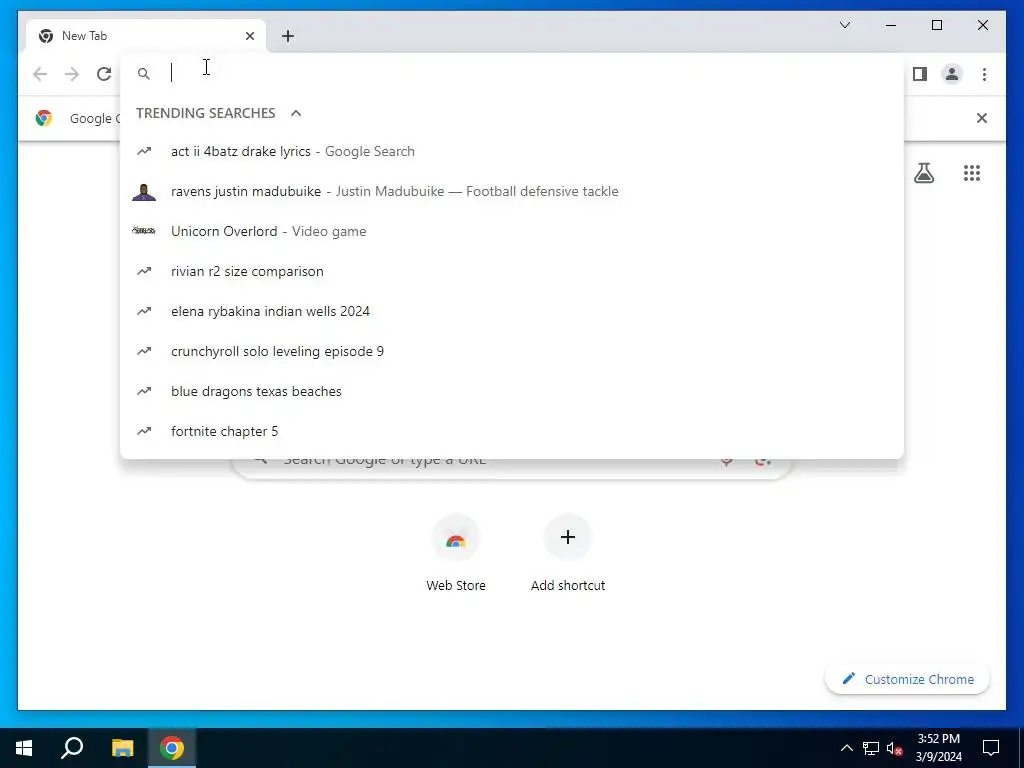1024x768 pixels.
Task: Open the side panel icon
Action: (x=920, y=74)
